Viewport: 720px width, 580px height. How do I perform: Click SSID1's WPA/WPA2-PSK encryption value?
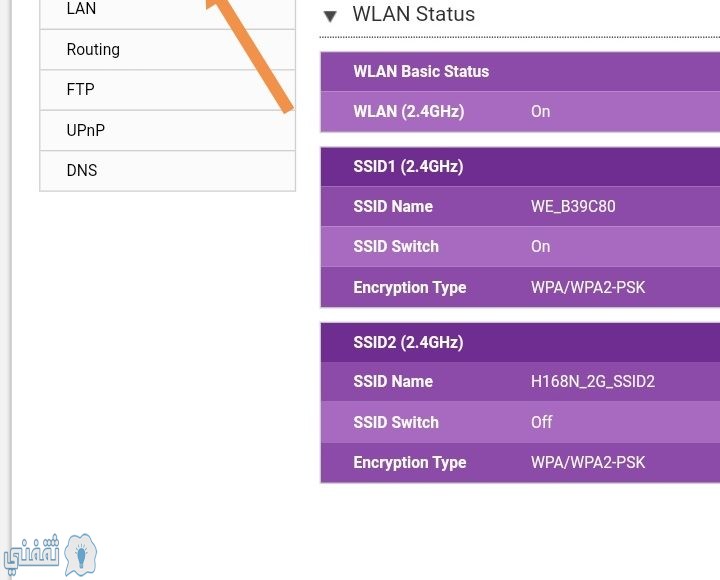point(588,287)
